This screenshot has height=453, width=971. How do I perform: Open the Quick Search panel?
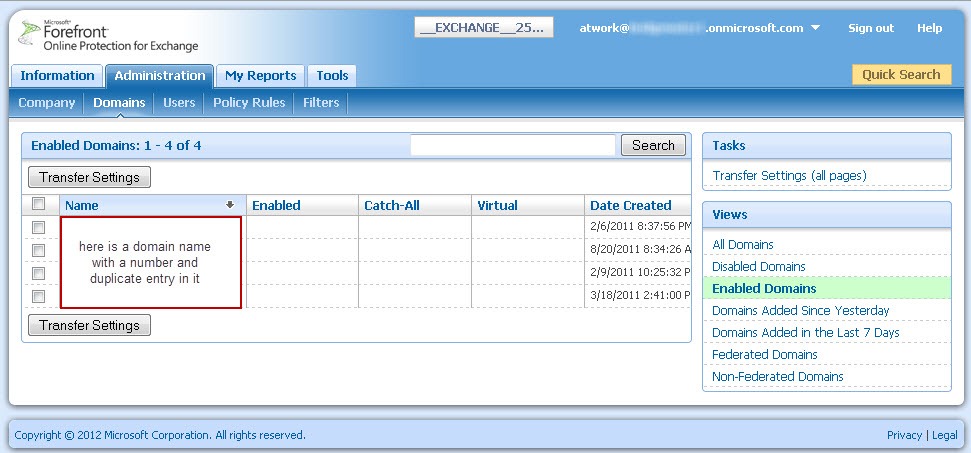(x=900, y=75)
